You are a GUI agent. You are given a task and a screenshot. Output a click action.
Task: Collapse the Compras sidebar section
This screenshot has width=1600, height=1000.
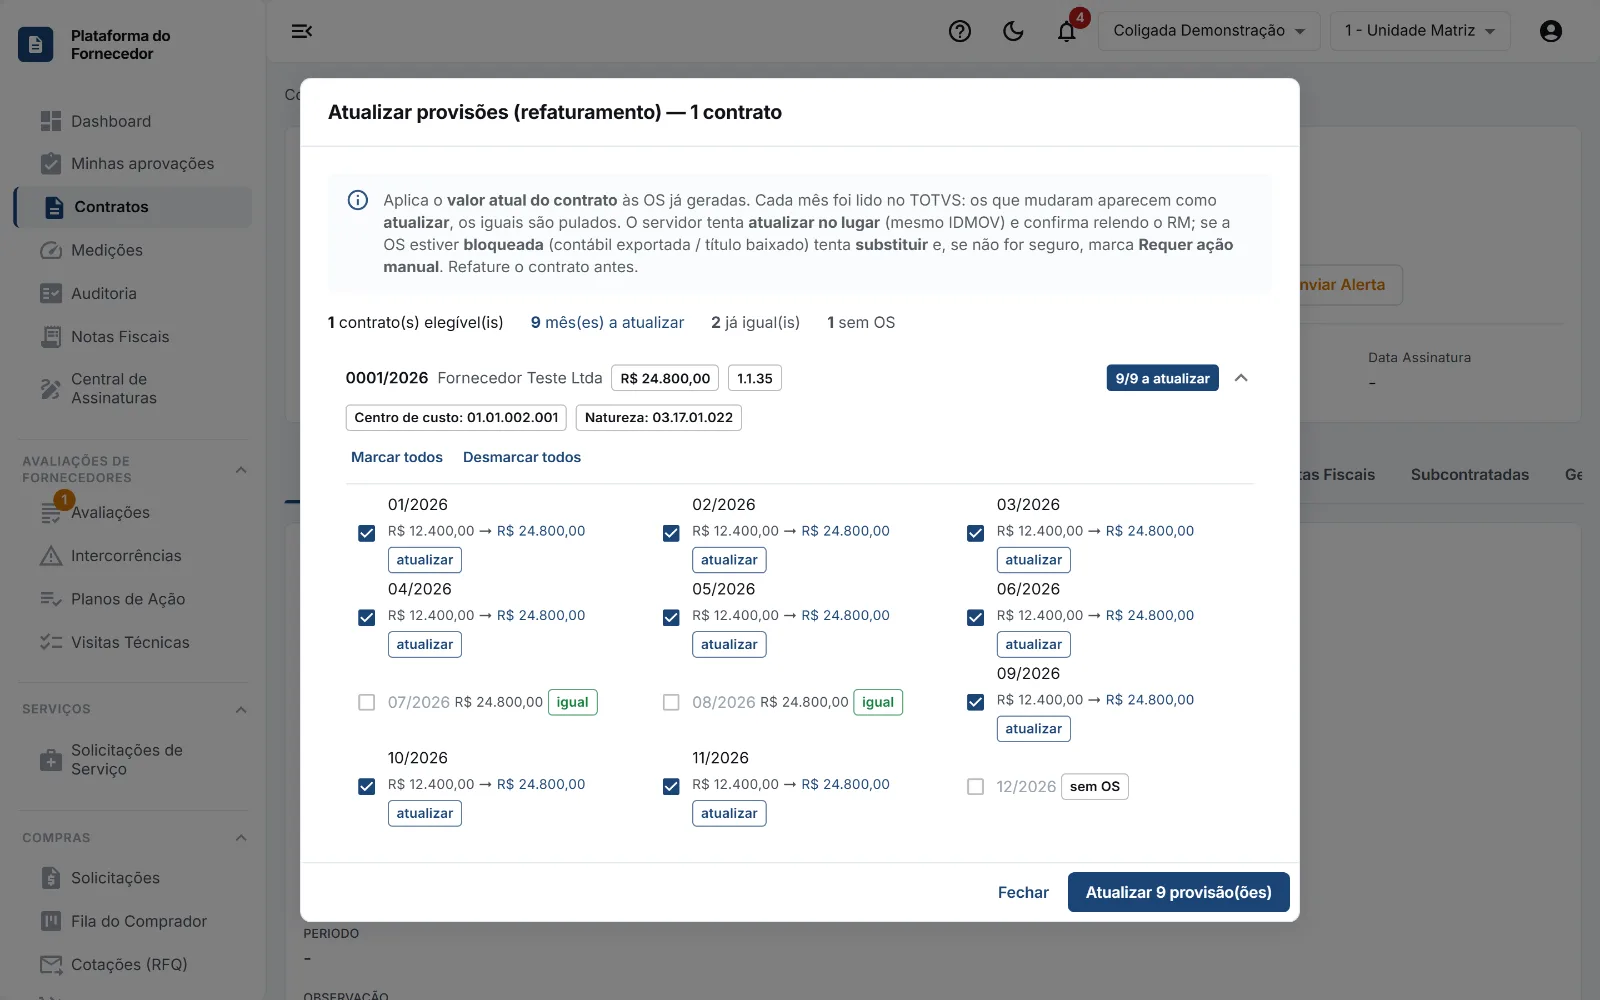241,838
